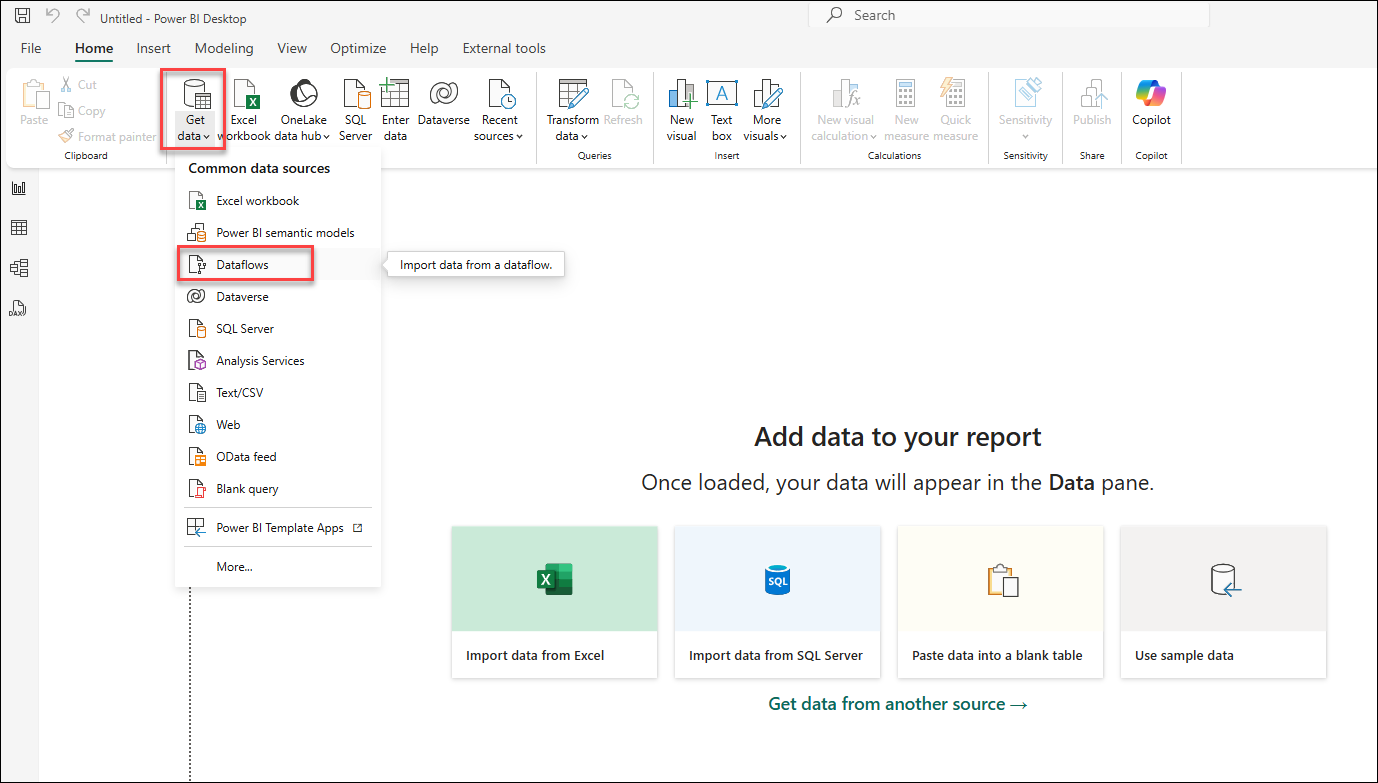Select Dataflows from the data sources menu

(277, 265)
